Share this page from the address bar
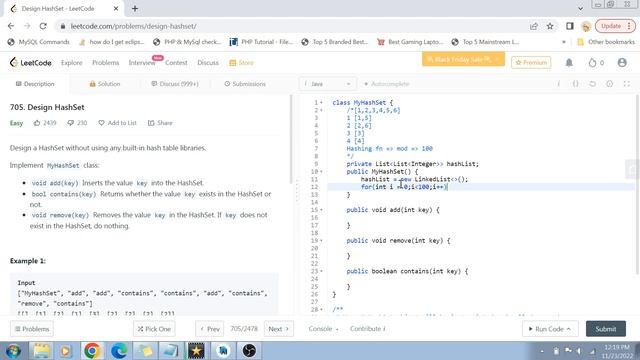Viewport: 640px width, 360px height. [533, 26]
